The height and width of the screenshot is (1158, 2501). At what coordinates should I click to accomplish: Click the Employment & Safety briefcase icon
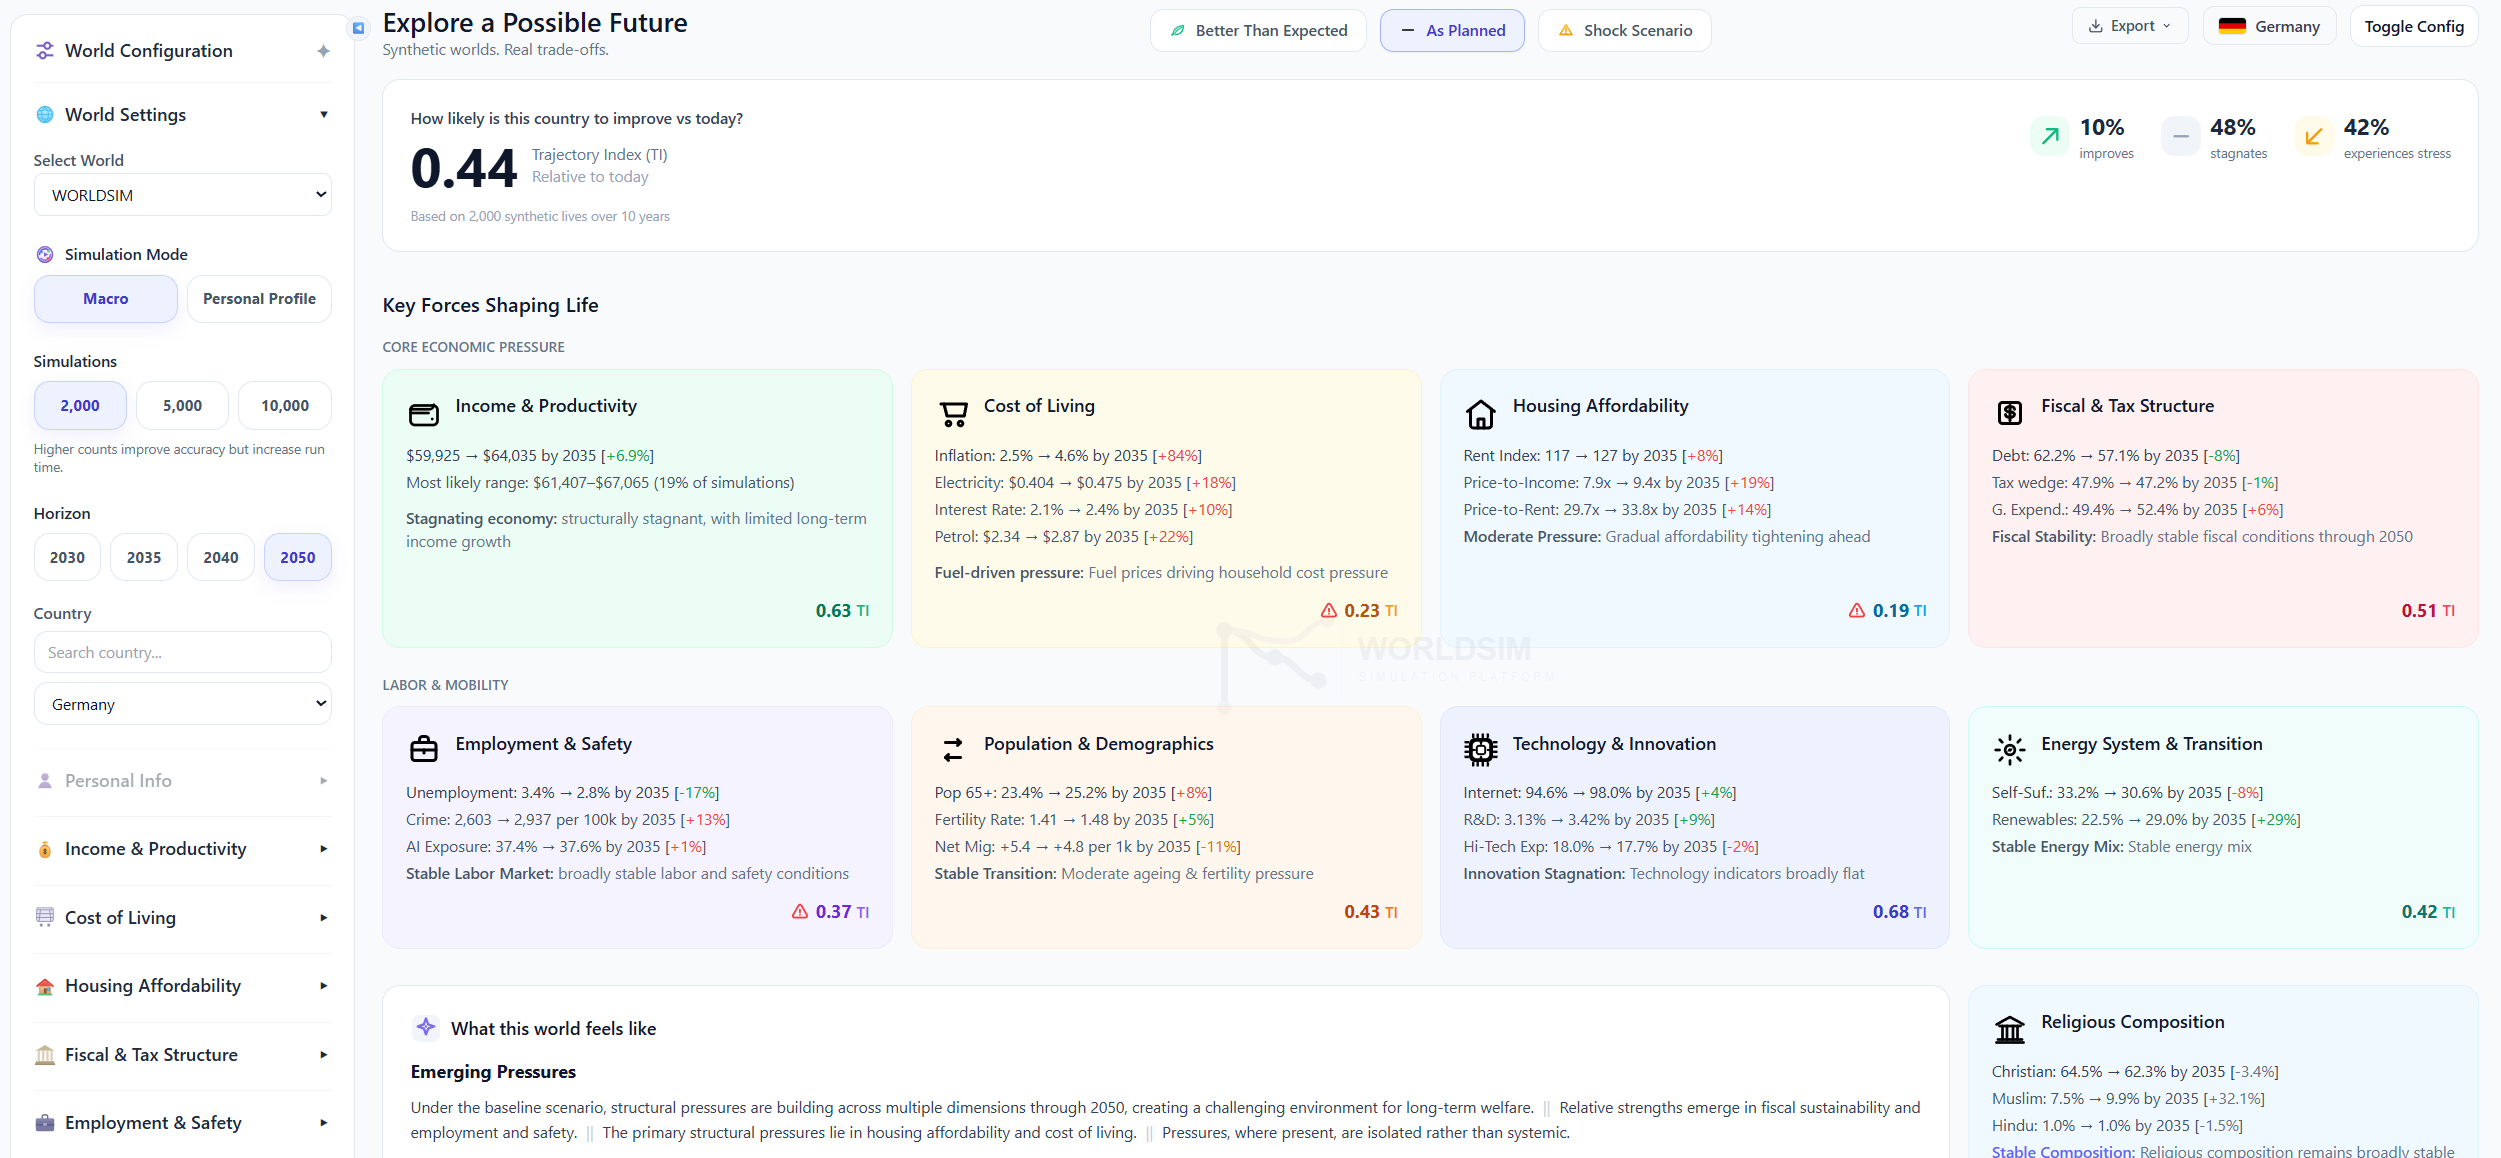tap(424, 748)
